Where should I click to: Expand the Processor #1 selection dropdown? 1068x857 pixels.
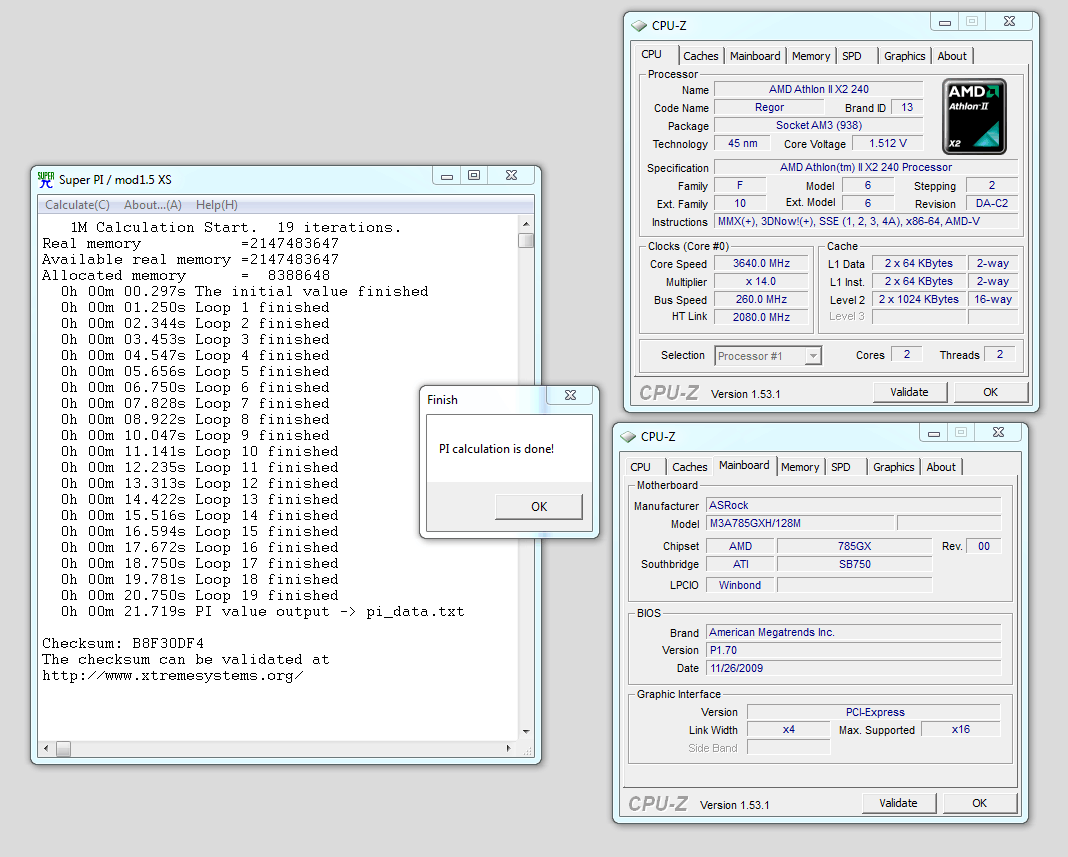click(x=813, y=356)
